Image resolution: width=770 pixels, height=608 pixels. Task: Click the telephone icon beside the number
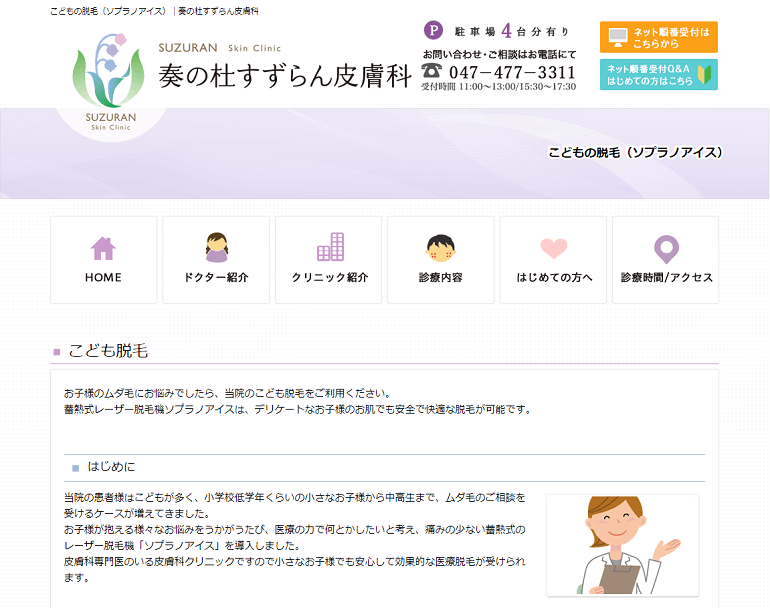tap(432, 71)
